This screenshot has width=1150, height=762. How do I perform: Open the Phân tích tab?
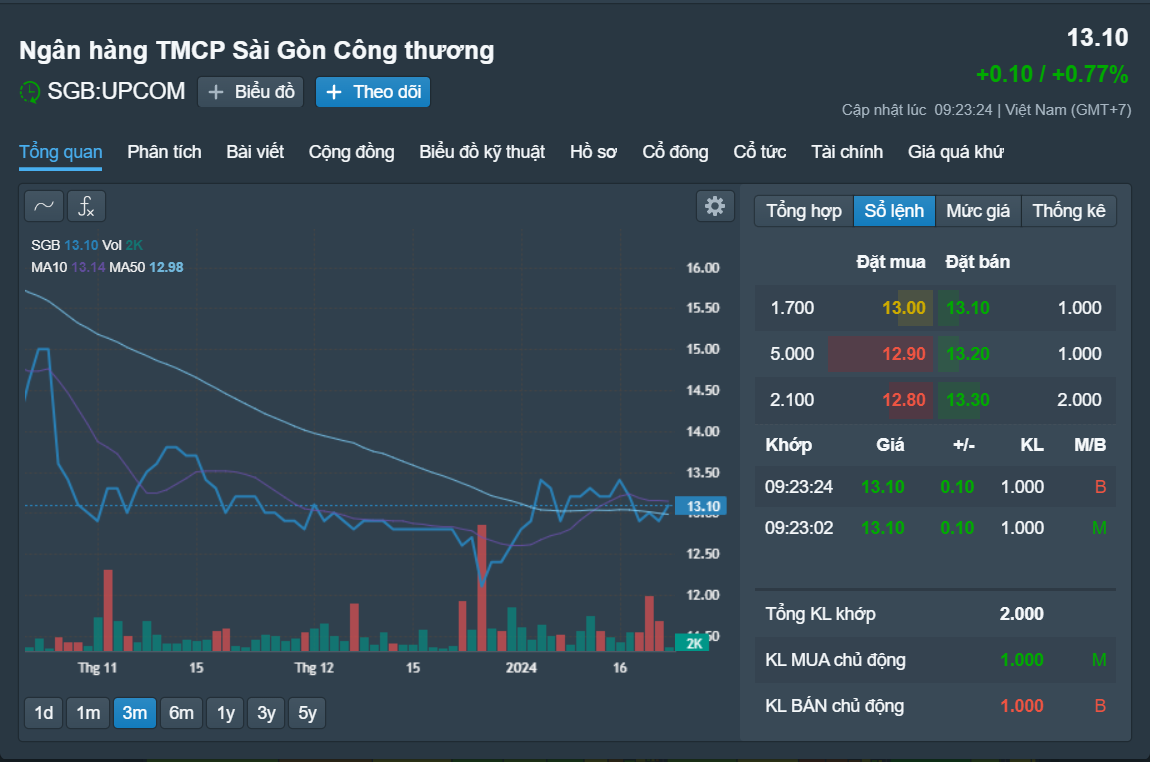(x=164, y=152)
